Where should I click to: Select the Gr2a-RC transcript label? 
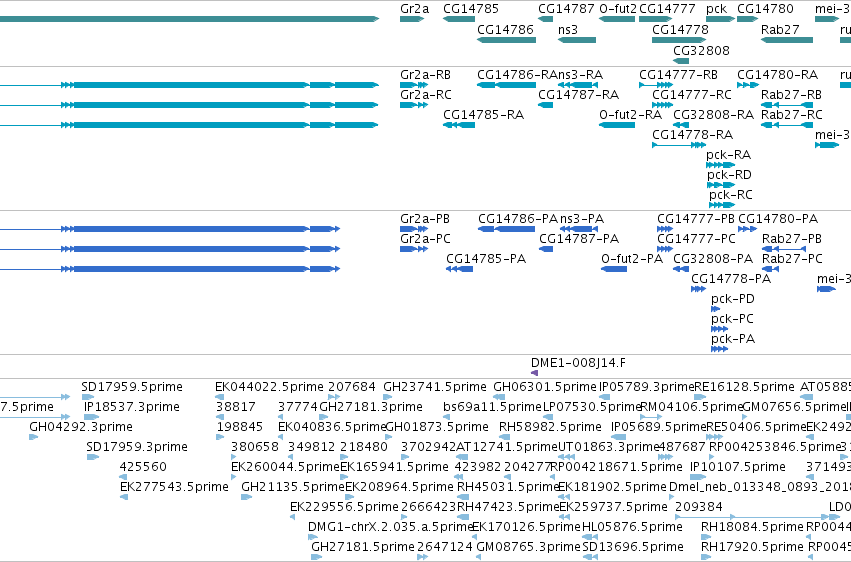426,95
